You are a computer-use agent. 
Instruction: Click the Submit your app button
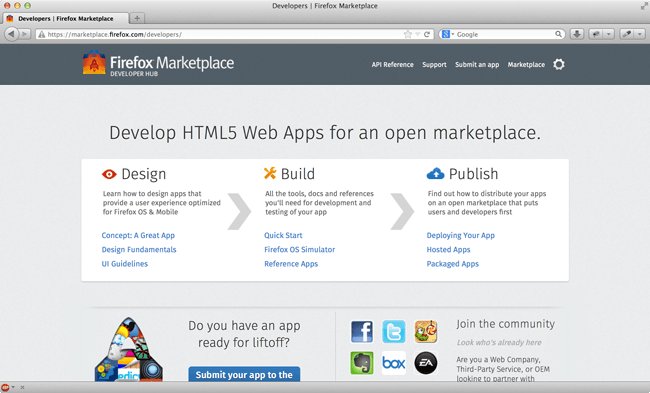click(x=244, y=374)
